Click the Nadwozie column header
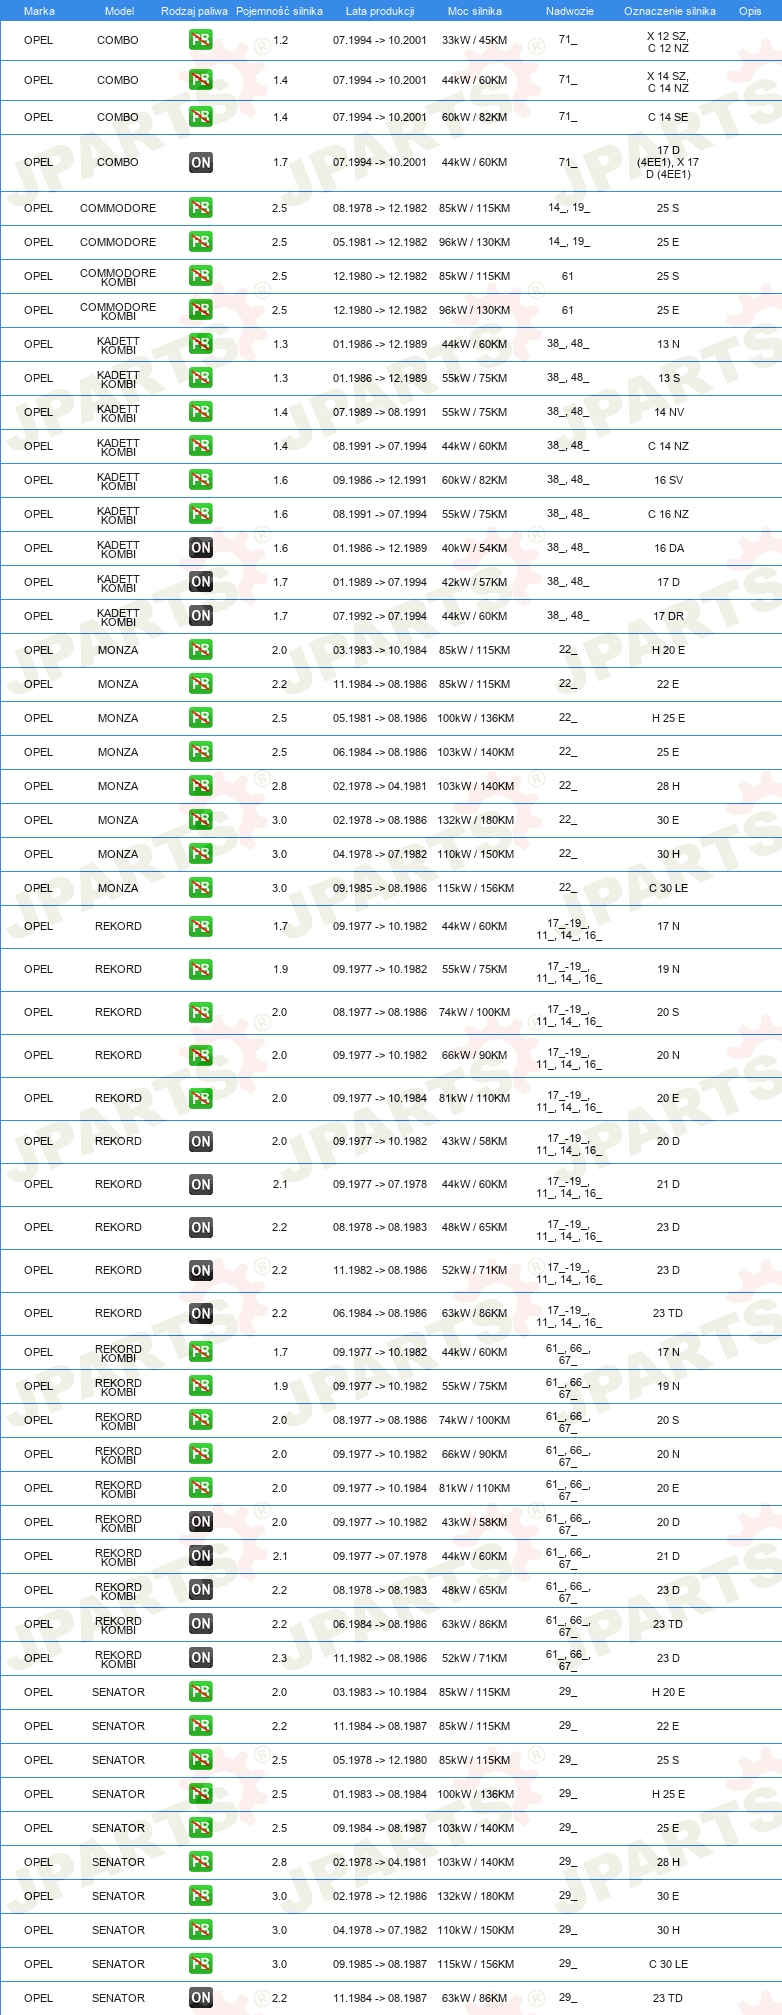Image resolution: width=782 pixels, height=2015 pixels. [570, 11]
